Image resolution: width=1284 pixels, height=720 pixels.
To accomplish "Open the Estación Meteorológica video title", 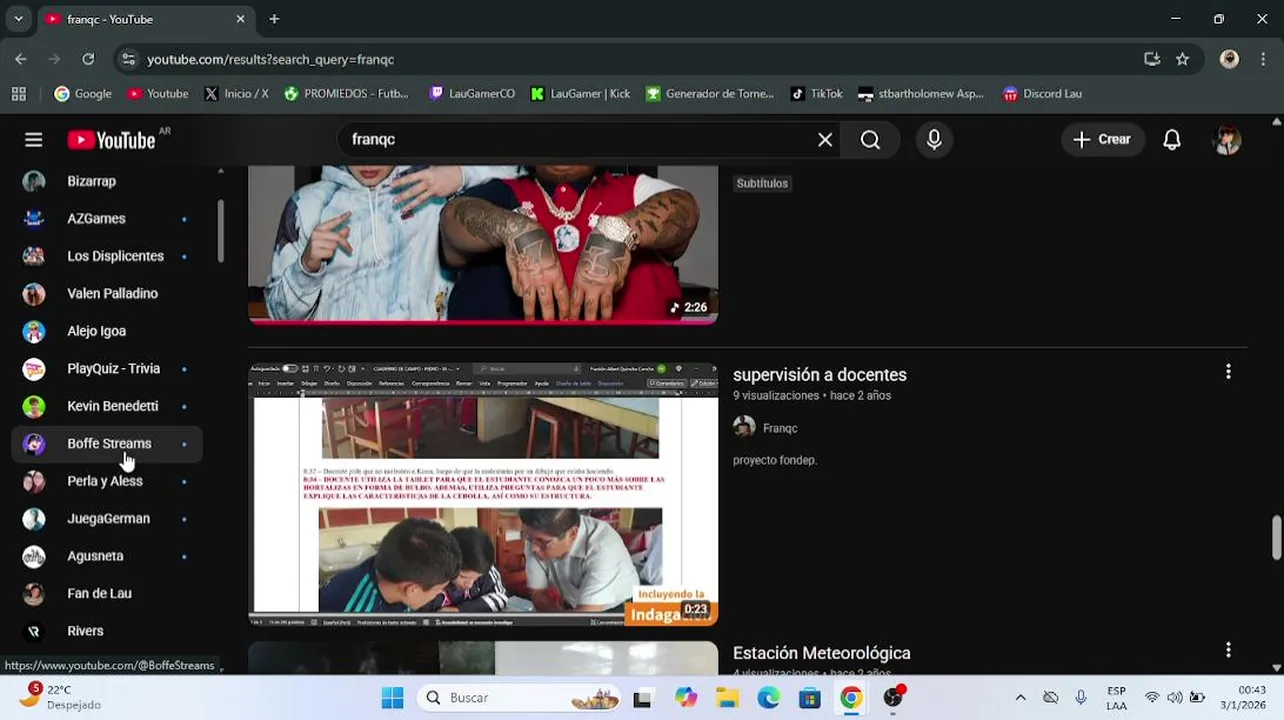I will click(x=822, y=653).
